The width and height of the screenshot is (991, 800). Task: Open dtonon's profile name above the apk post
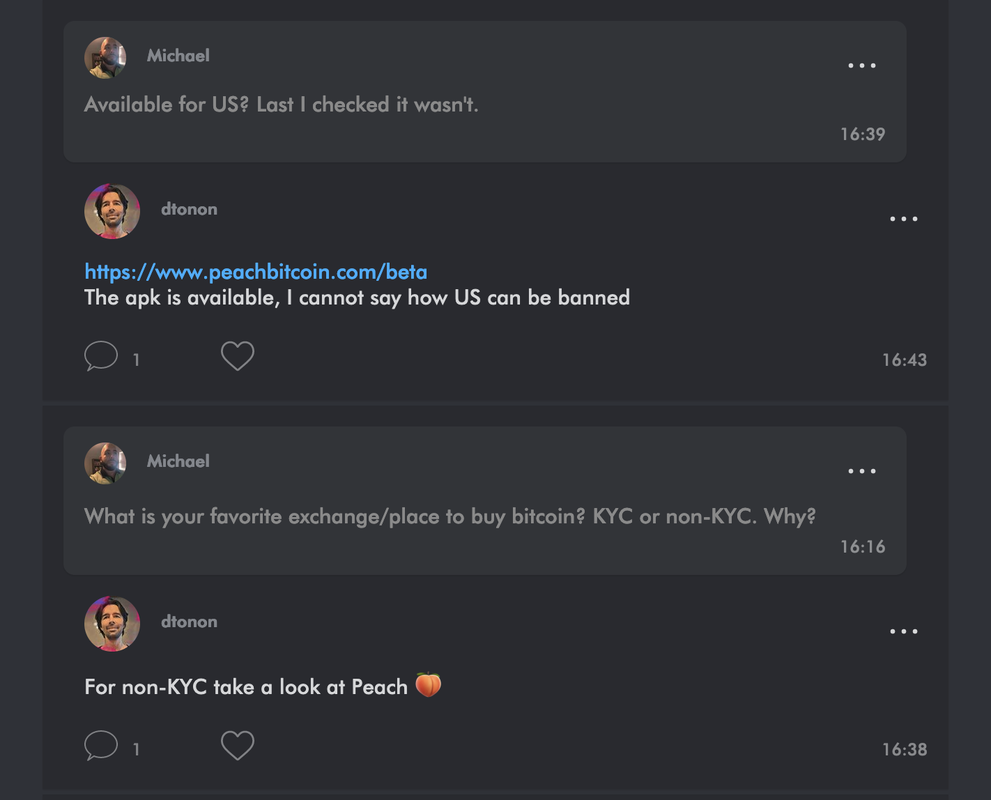pyautogui.click(x=189, y=209)
